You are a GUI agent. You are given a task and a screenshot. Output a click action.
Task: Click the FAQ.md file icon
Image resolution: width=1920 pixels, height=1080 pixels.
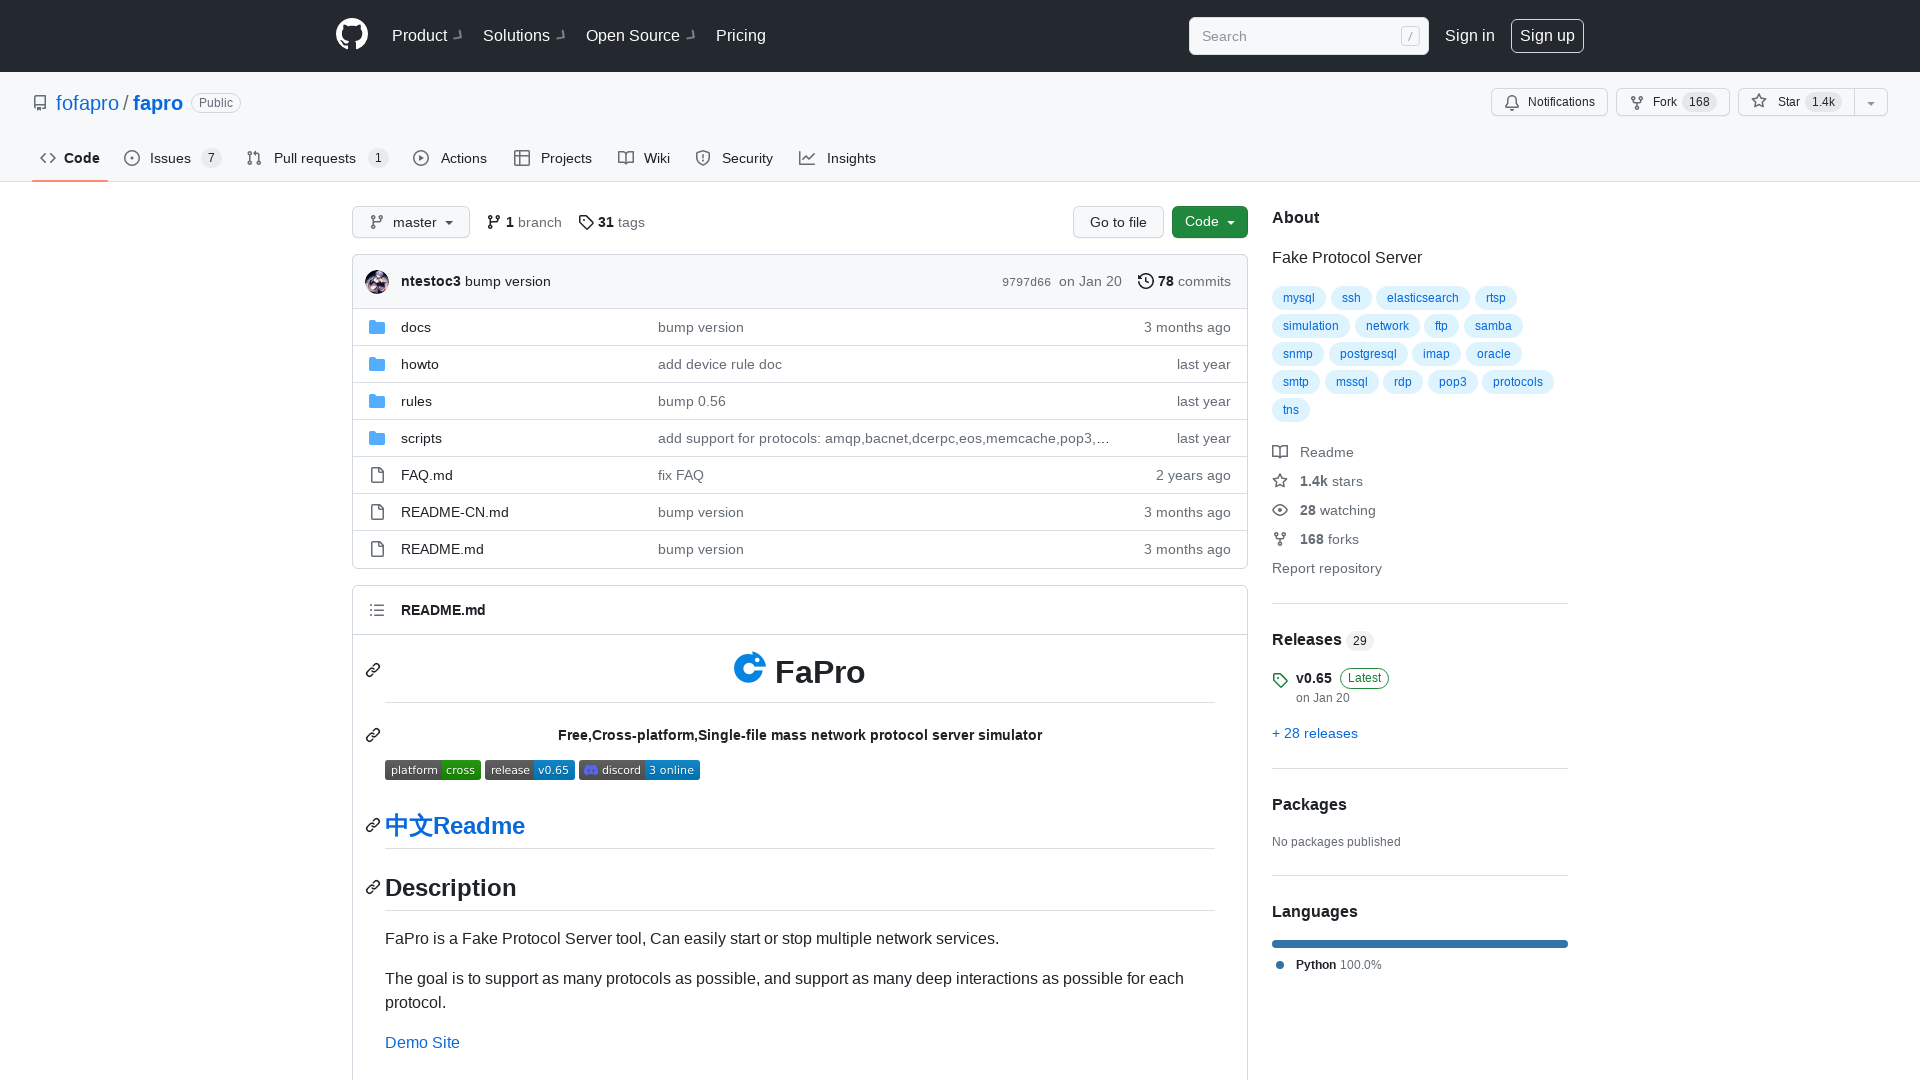(x=377, y=475)
